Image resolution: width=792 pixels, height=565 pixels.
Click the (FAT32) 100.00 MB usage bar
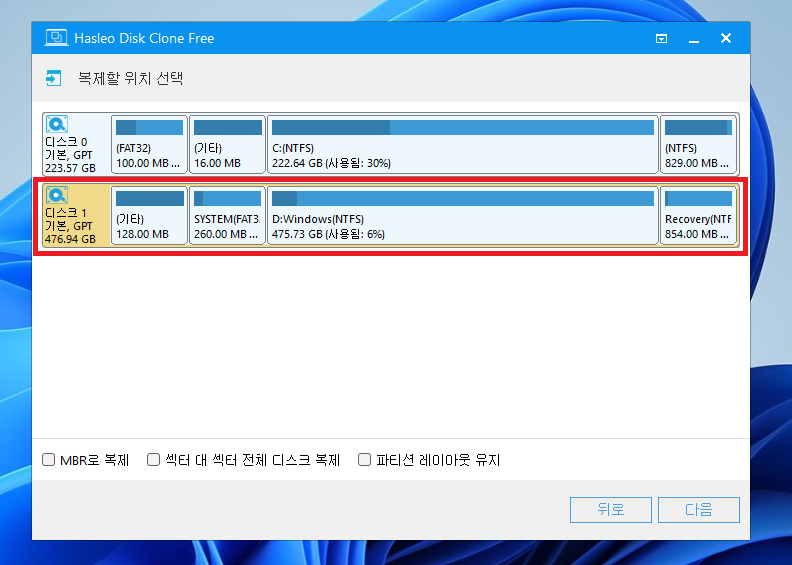click(150, 127)
